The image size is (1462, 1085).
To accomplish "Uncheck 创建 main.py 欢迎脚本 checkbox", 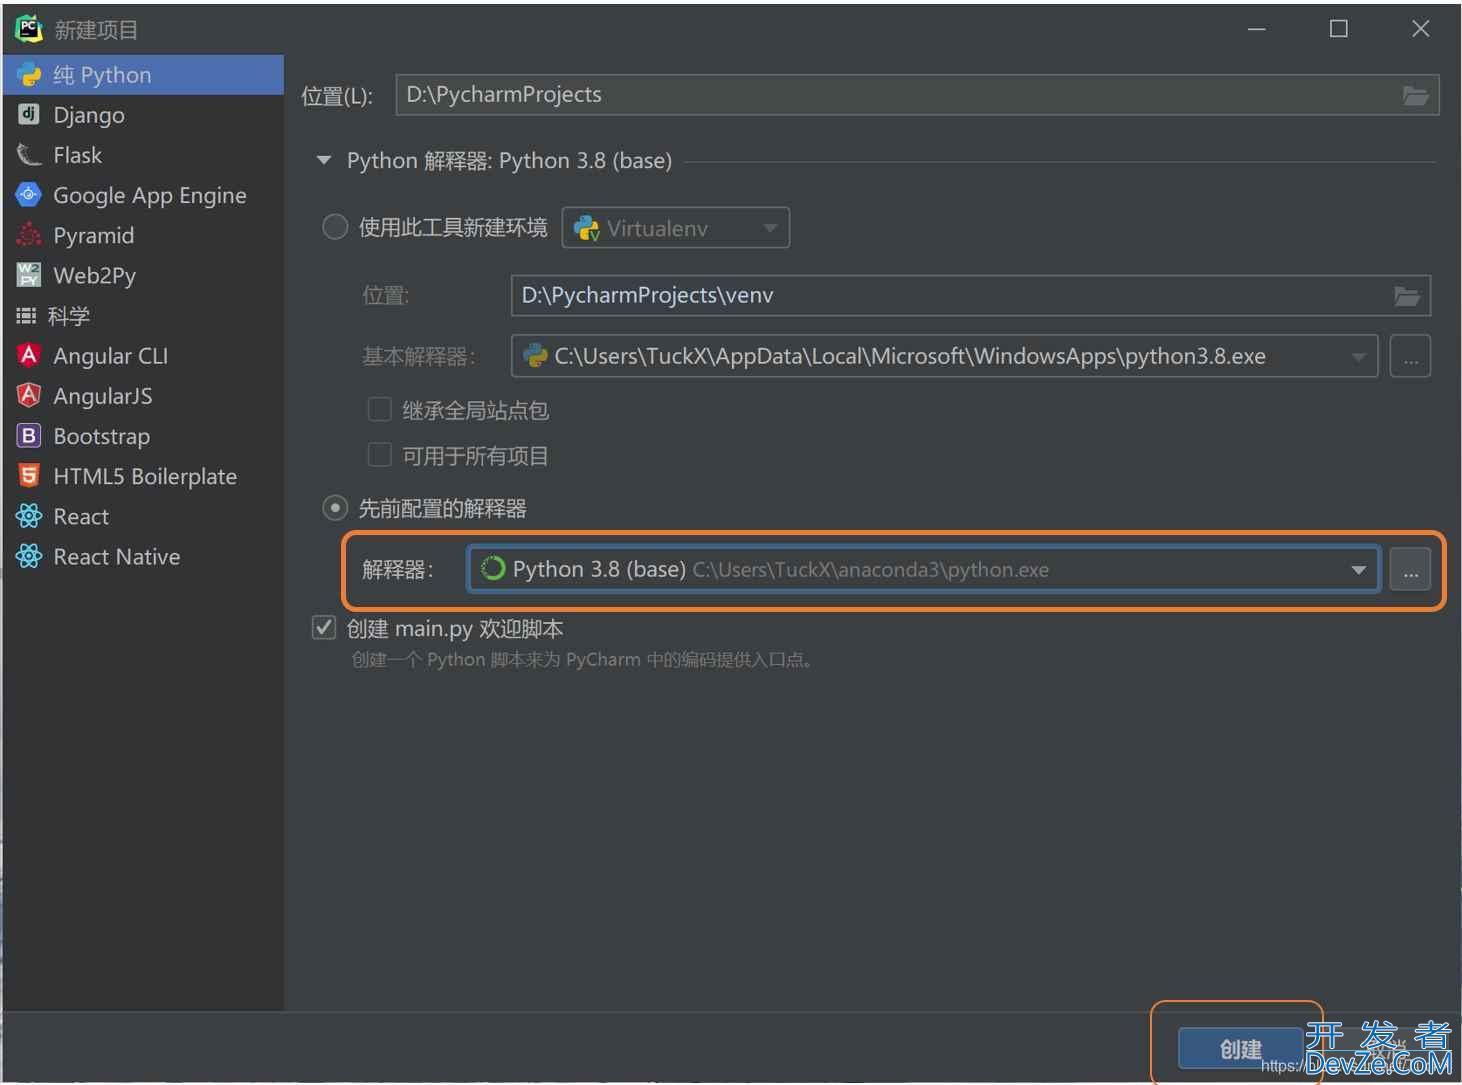I will [324, 628].
